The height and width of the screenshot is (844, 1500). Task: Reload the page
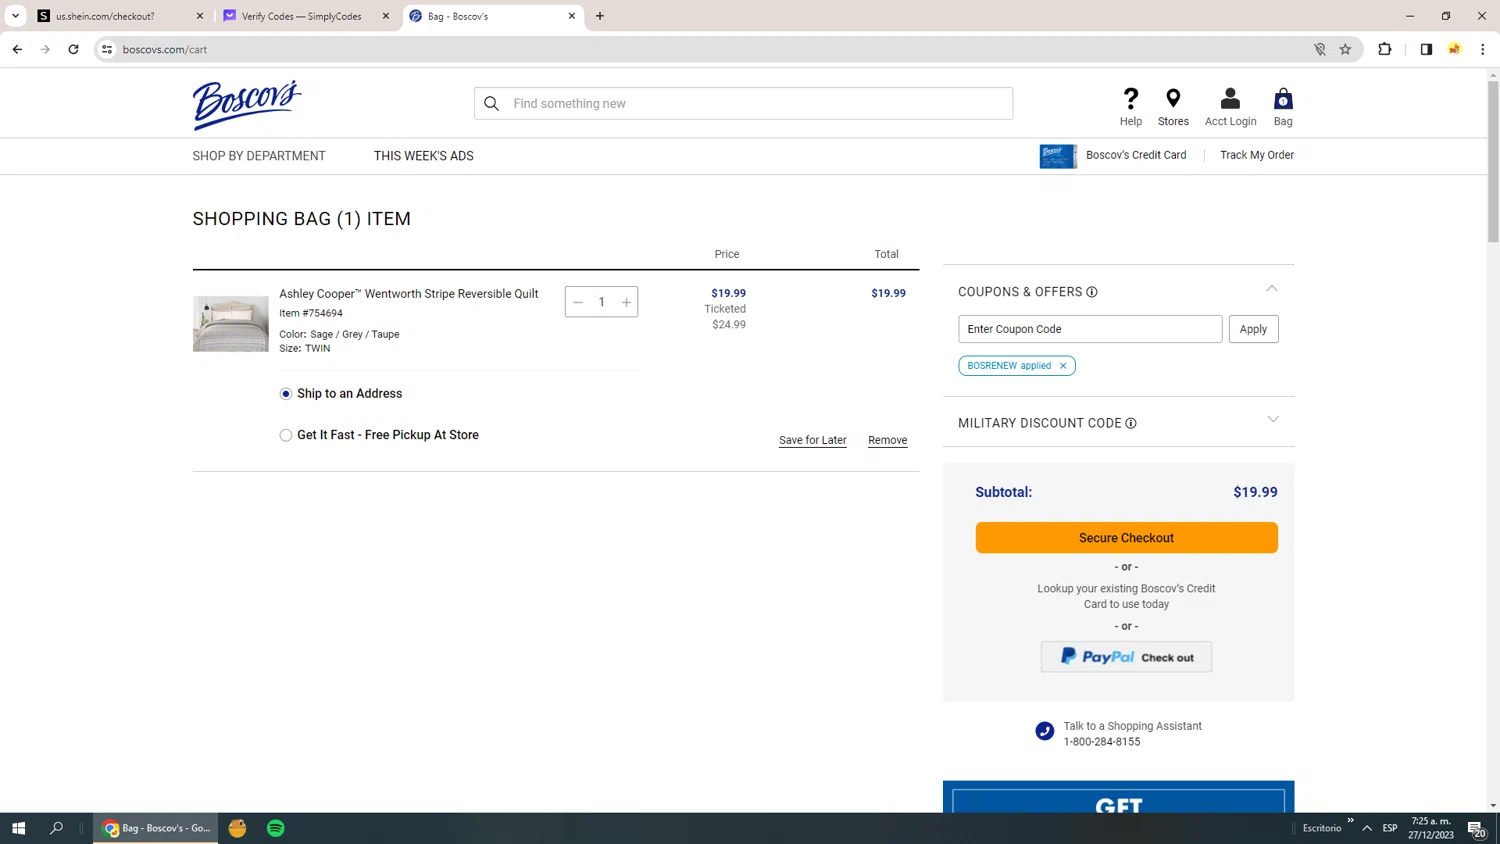tap(73, 49)
